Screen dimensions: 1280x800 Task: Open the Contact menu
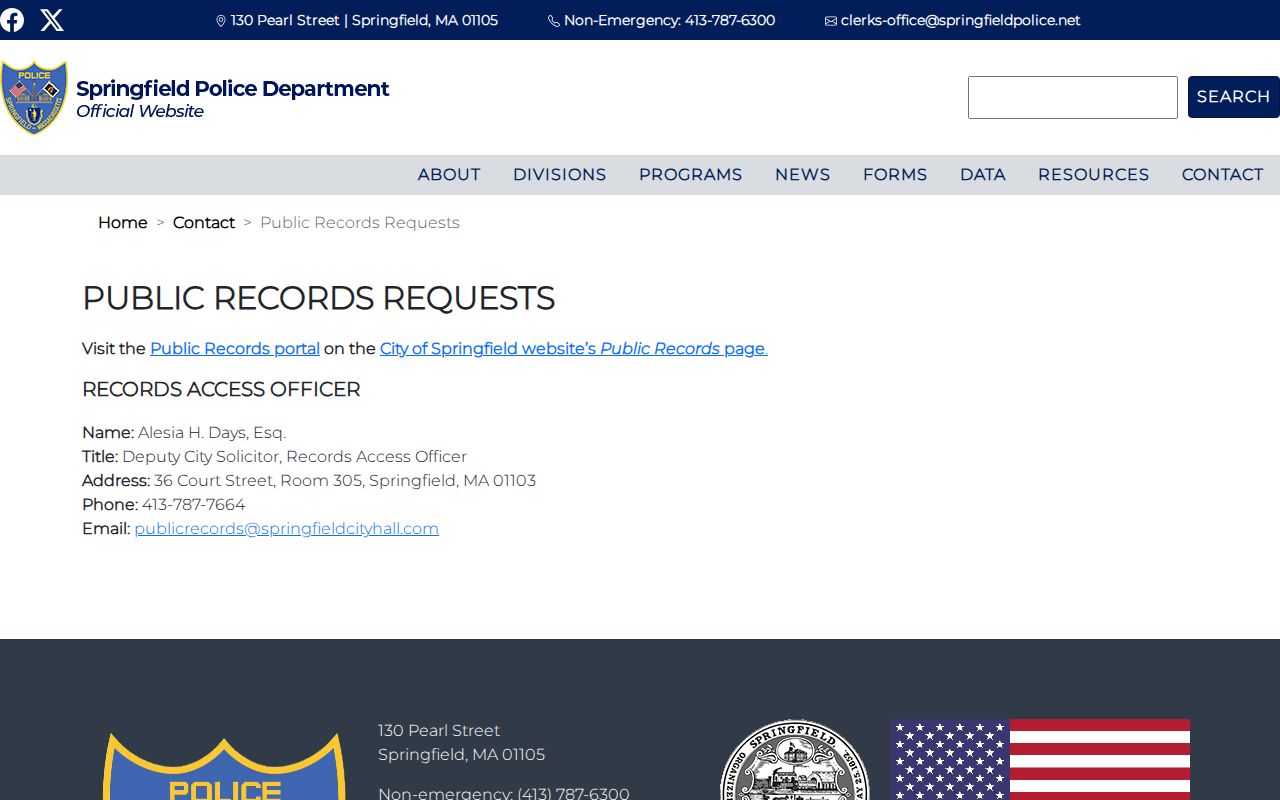tap(1223, 175)
